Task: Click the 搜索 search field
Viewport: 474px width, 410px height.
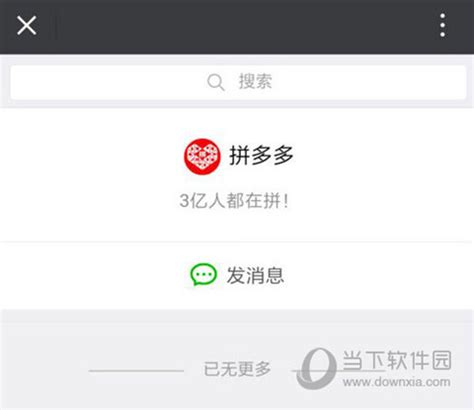Action: tap(238, 82)
